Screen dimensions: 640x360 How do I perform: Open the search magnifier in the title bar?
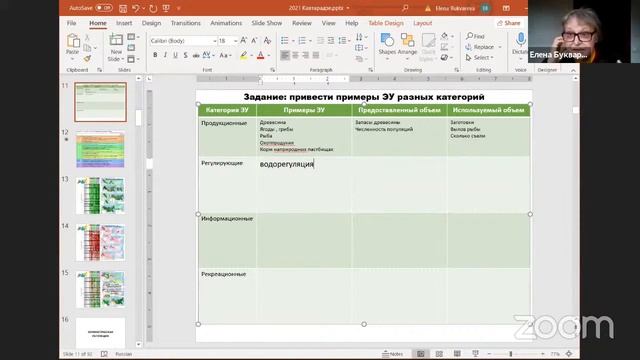click(405, 8)
